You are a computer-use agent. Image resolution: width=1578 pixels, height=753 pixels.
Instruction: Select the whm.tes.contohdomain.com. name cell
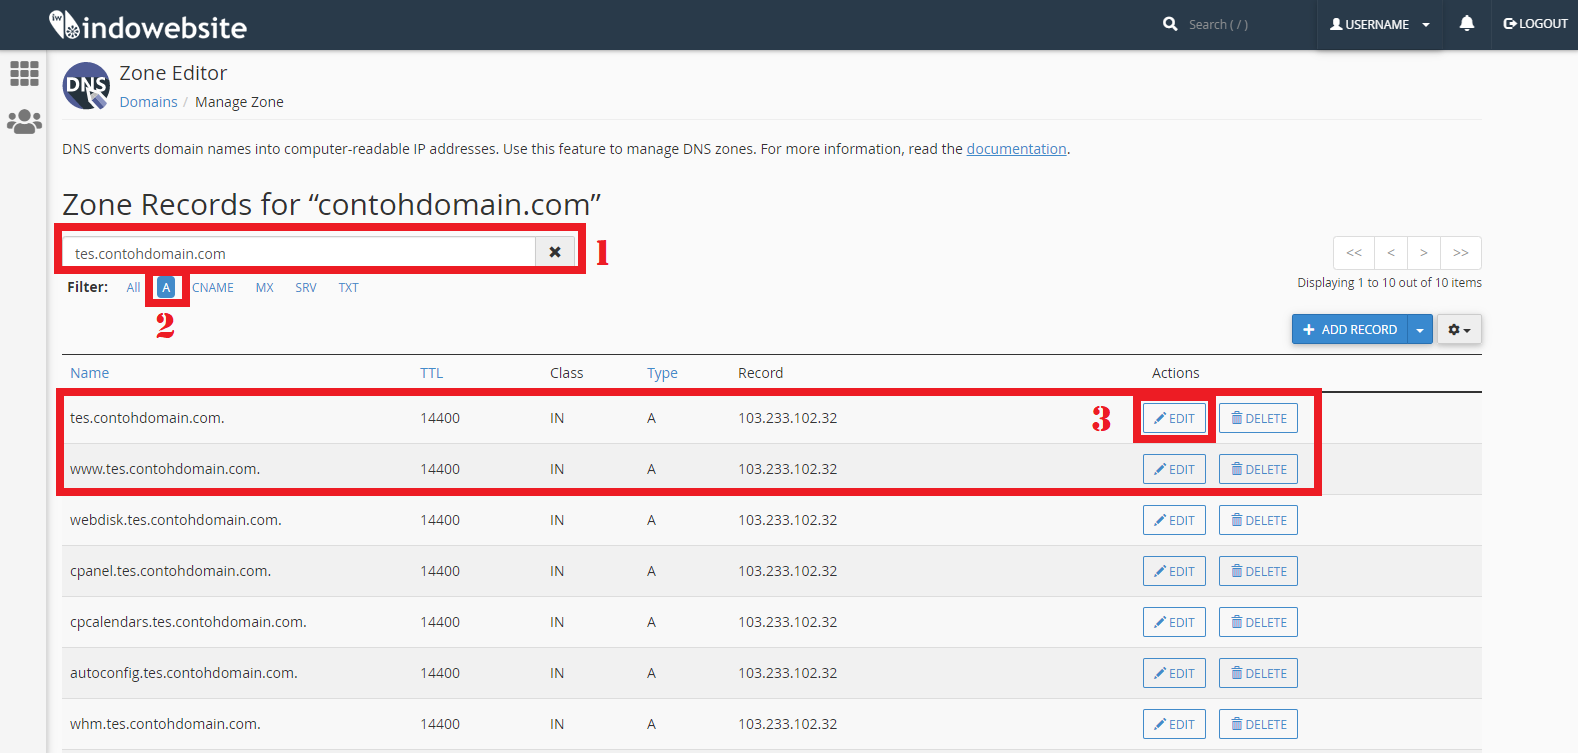coord(165,724)
